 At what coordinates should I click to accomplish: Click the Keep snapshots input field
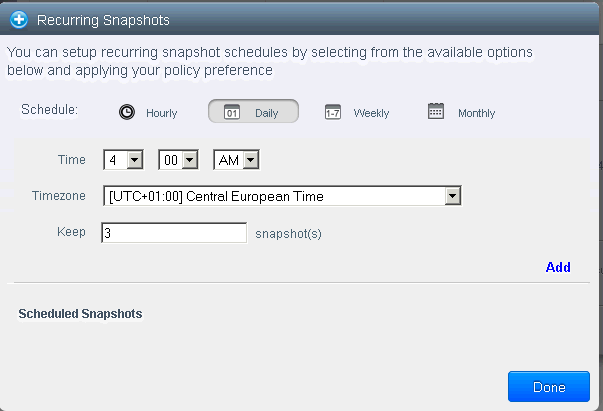(174, 233)
